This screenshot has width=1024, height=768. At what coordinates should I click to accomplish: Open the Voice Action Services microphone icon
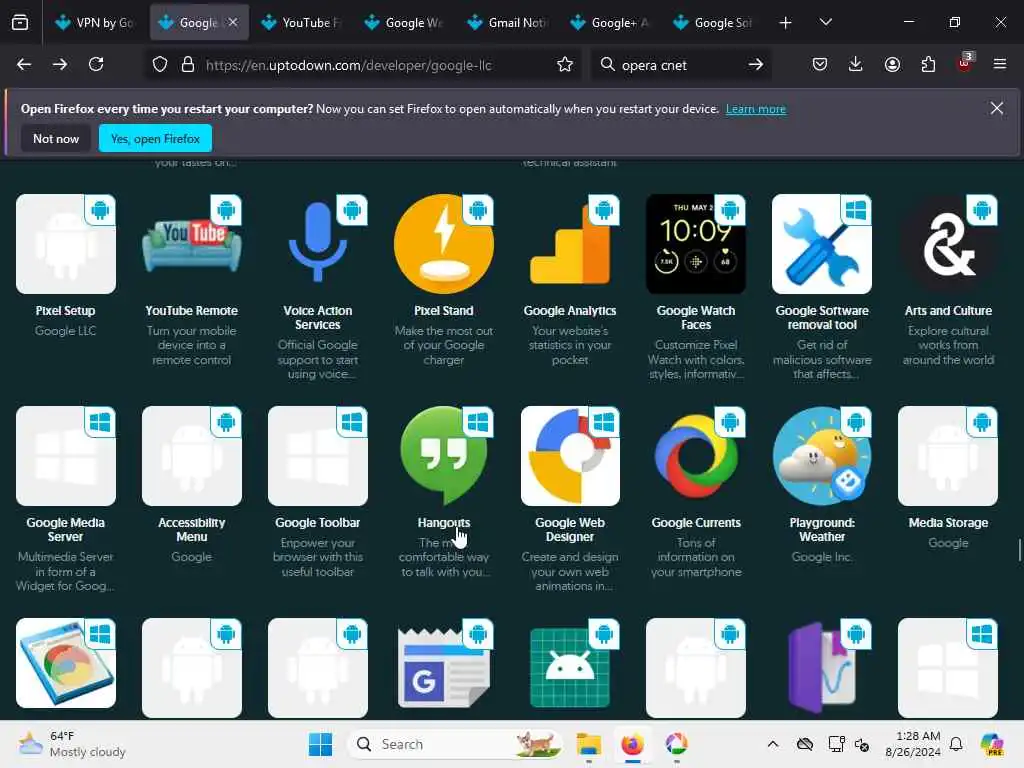pyautogui.click(x=317, y=244)
